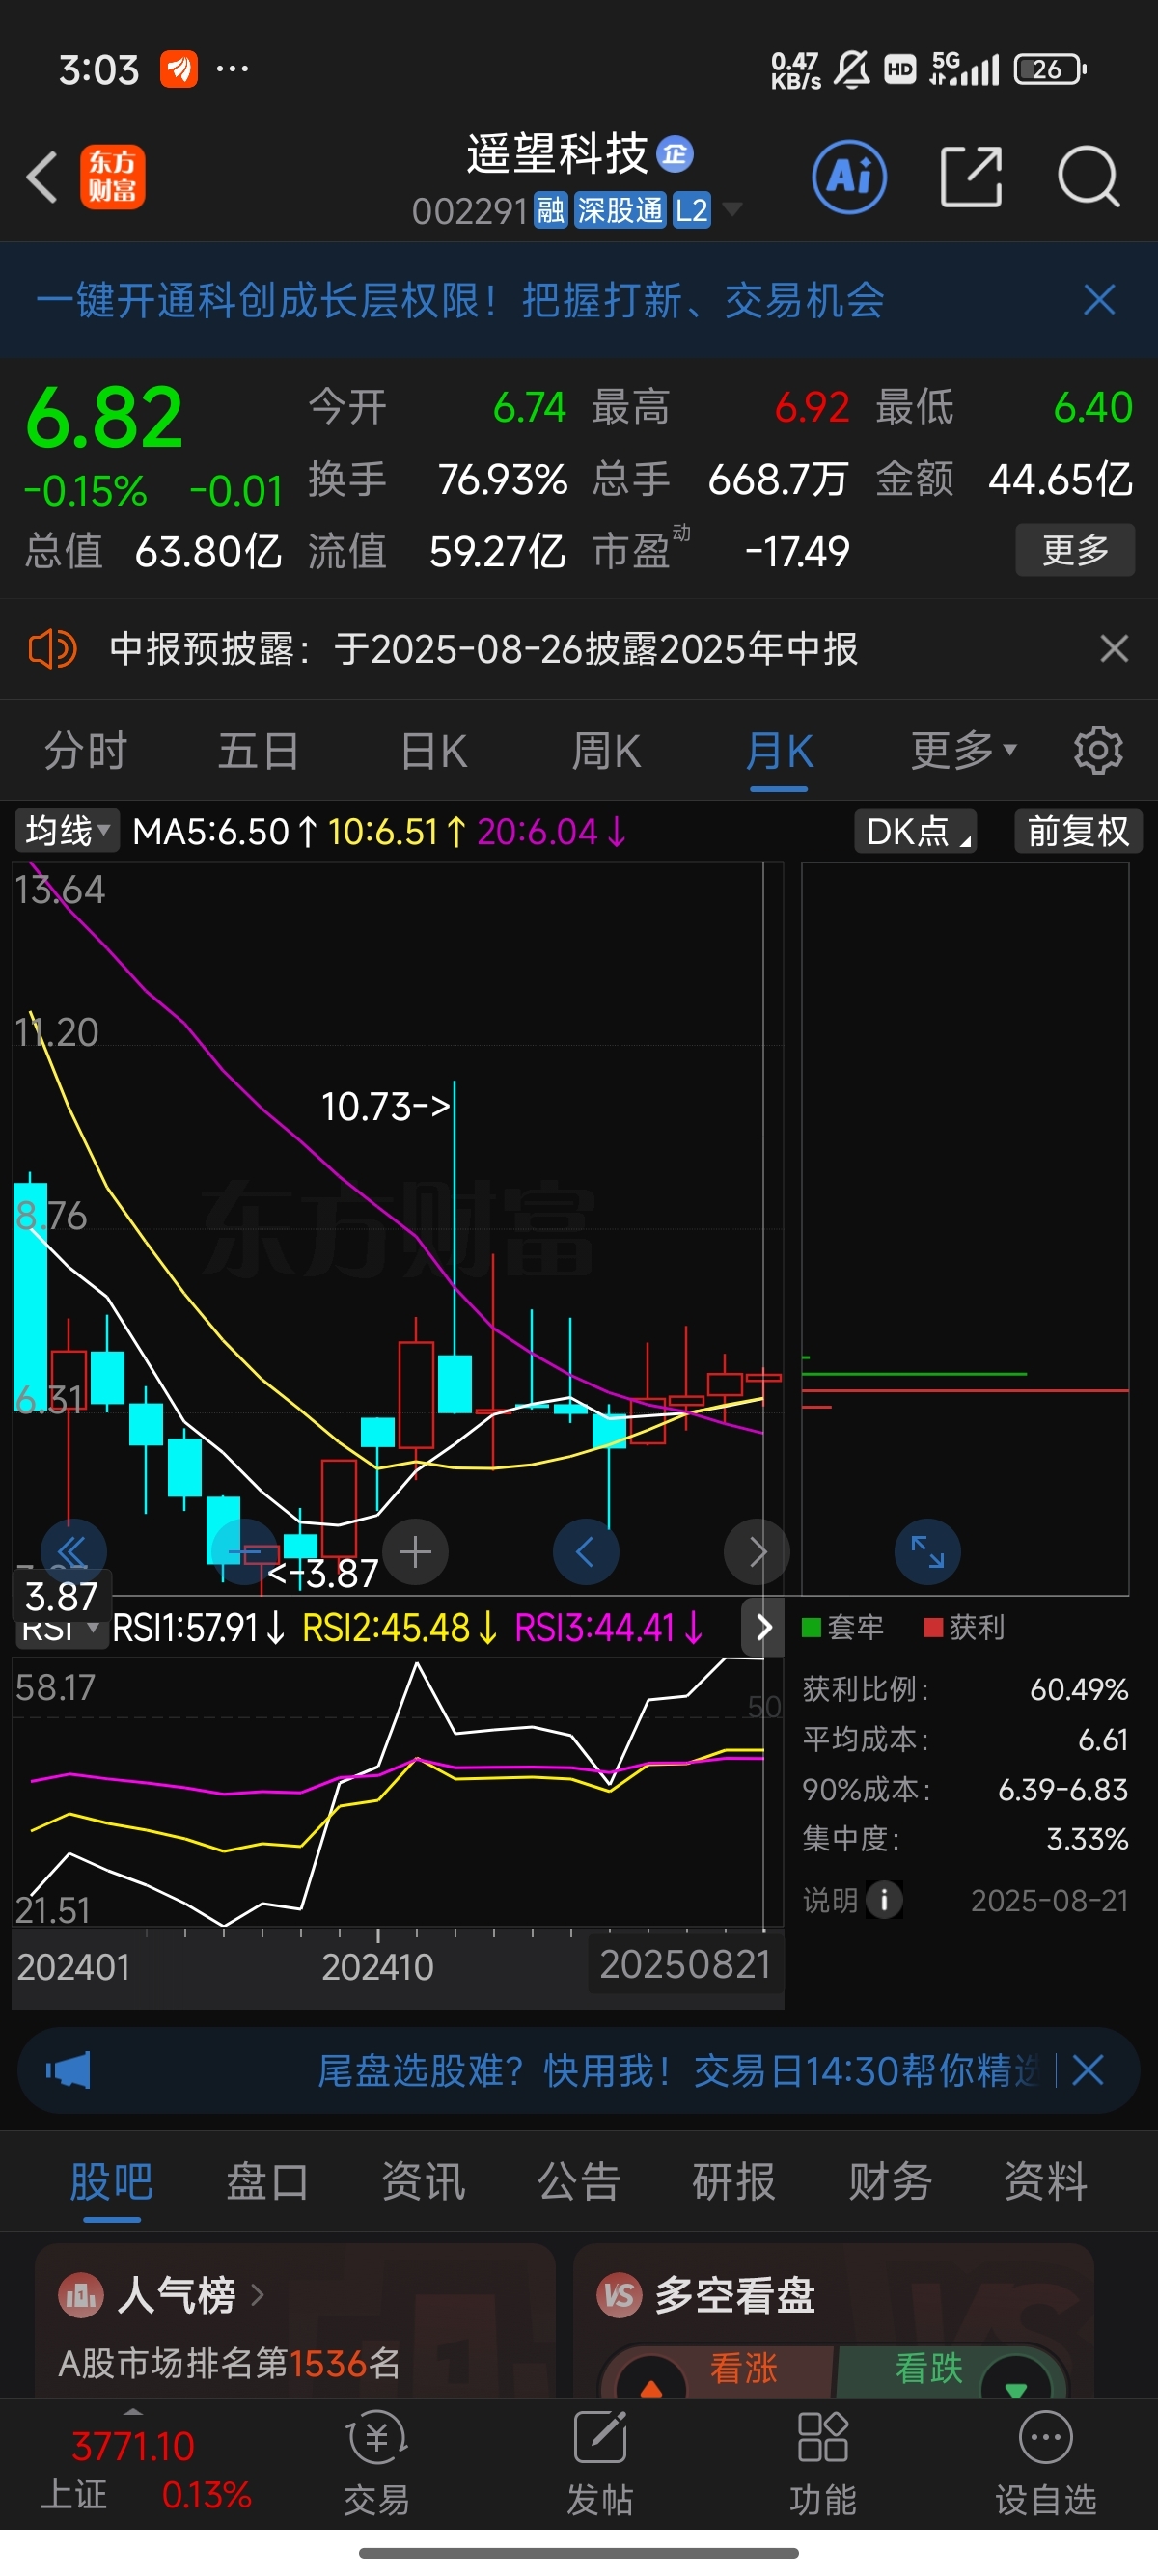Switch to the 日K chart tab
This screenshot has height=2576, width=1158.
point(433,751)
